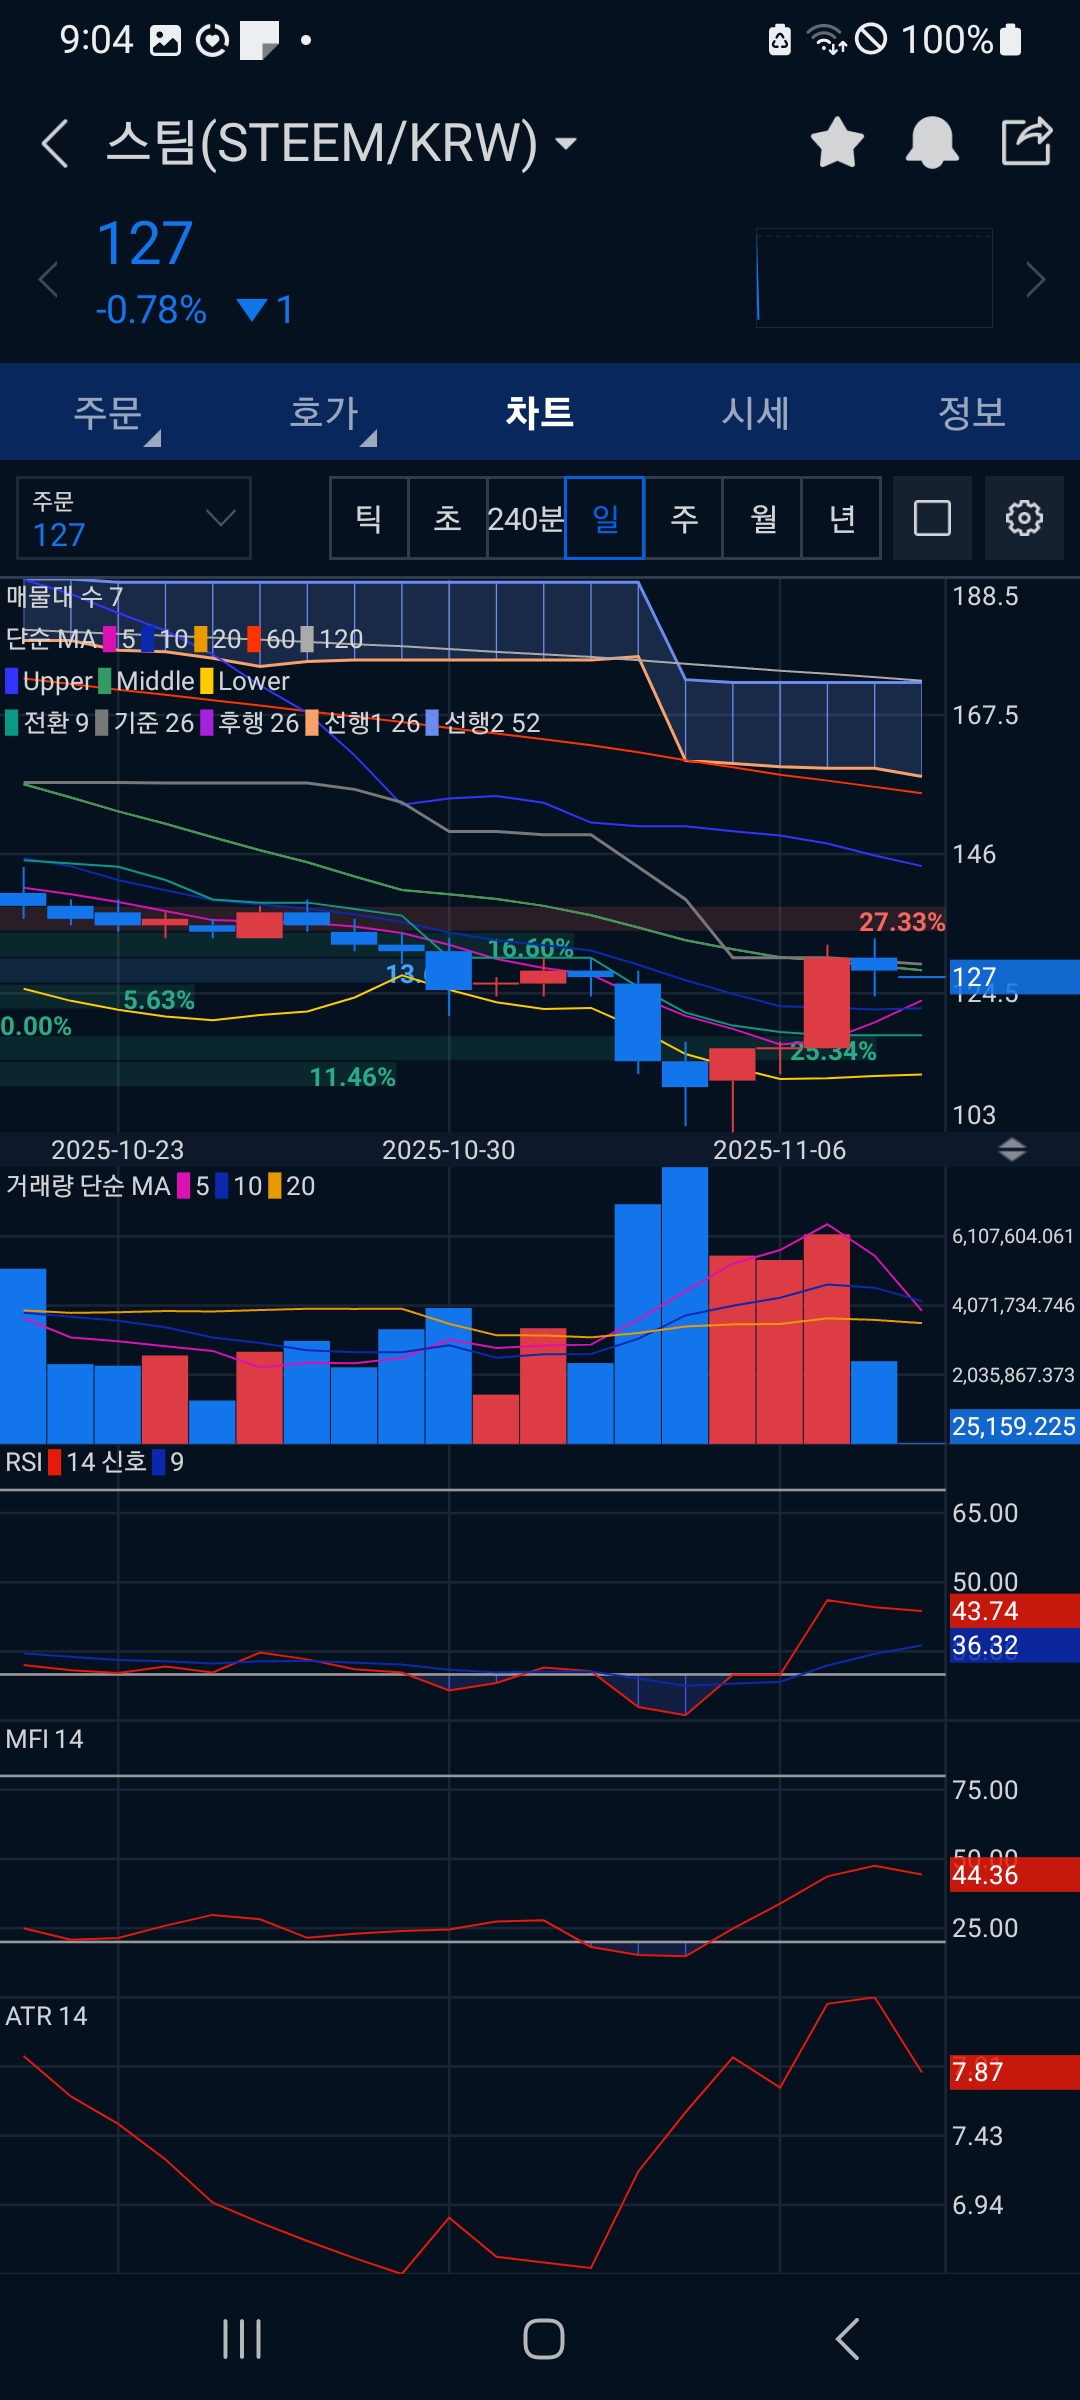Open the 정보 tab
This screenshot has height=2400, width=1080.
(x=972, y=412)
